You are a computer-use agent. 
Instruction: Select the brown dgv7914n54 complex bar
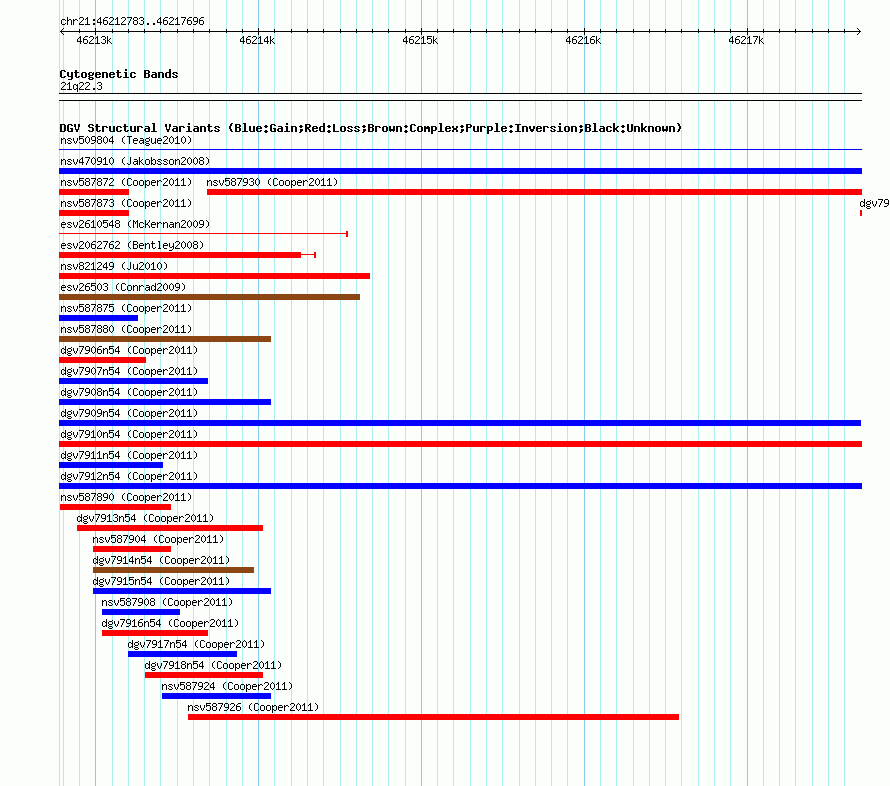click(174, 570)
